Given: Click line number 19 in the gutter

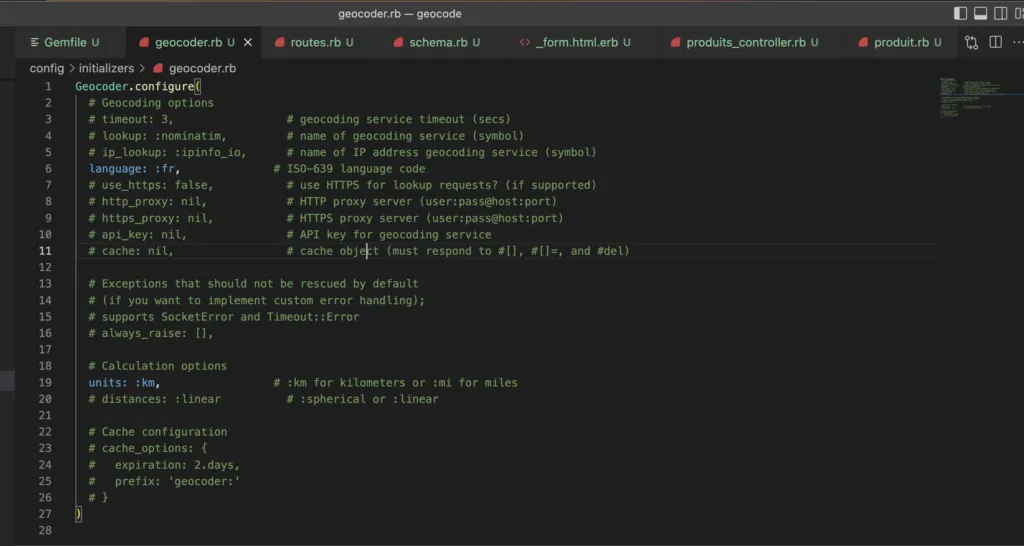Looking at the screenshot, I should 45,382.
